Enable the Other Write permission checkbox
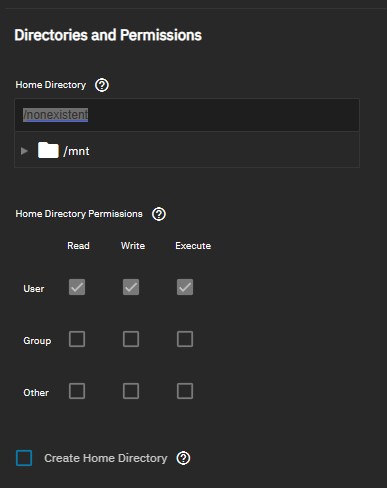 coord(131,391)
